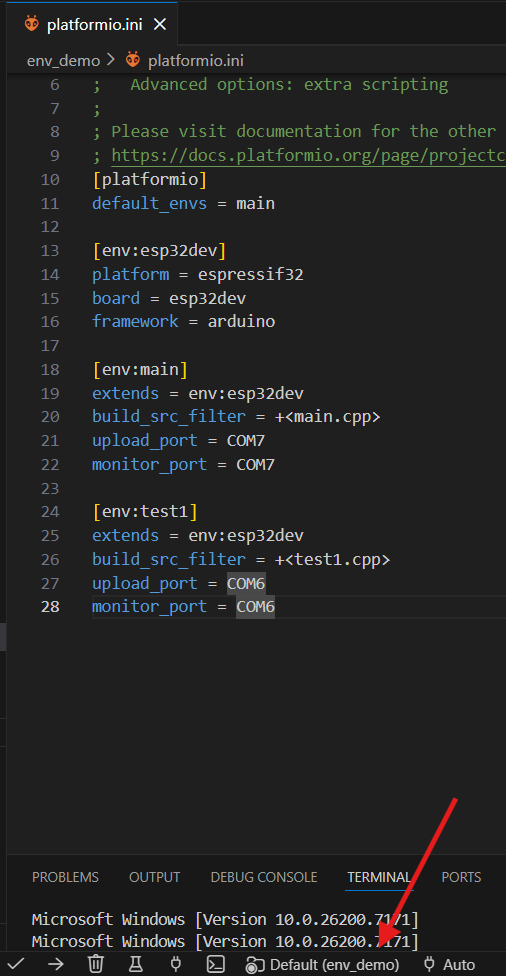Click line number 24 in the gutter
The image size is (506, 976).
[50, 512]
